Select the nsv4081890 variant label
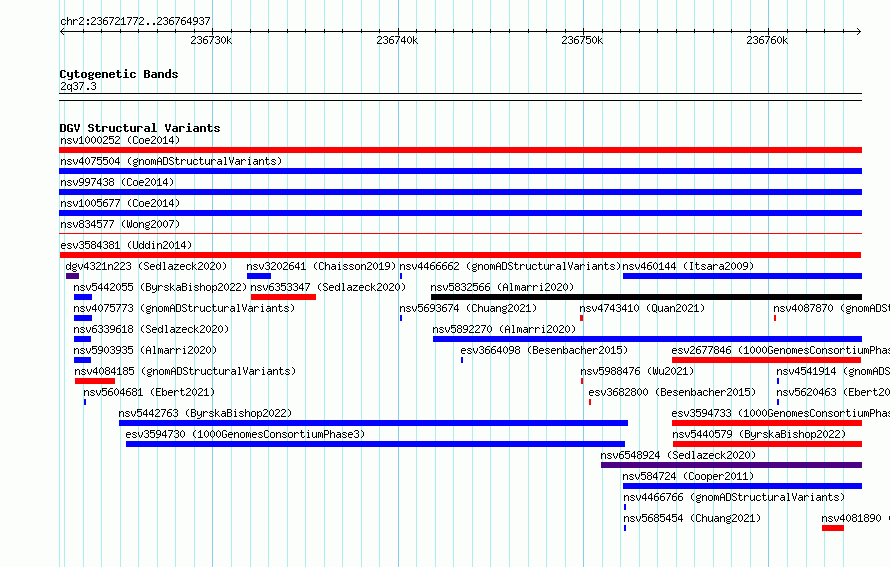This screenshot has height=567, width=890. (x=855, y=518)
